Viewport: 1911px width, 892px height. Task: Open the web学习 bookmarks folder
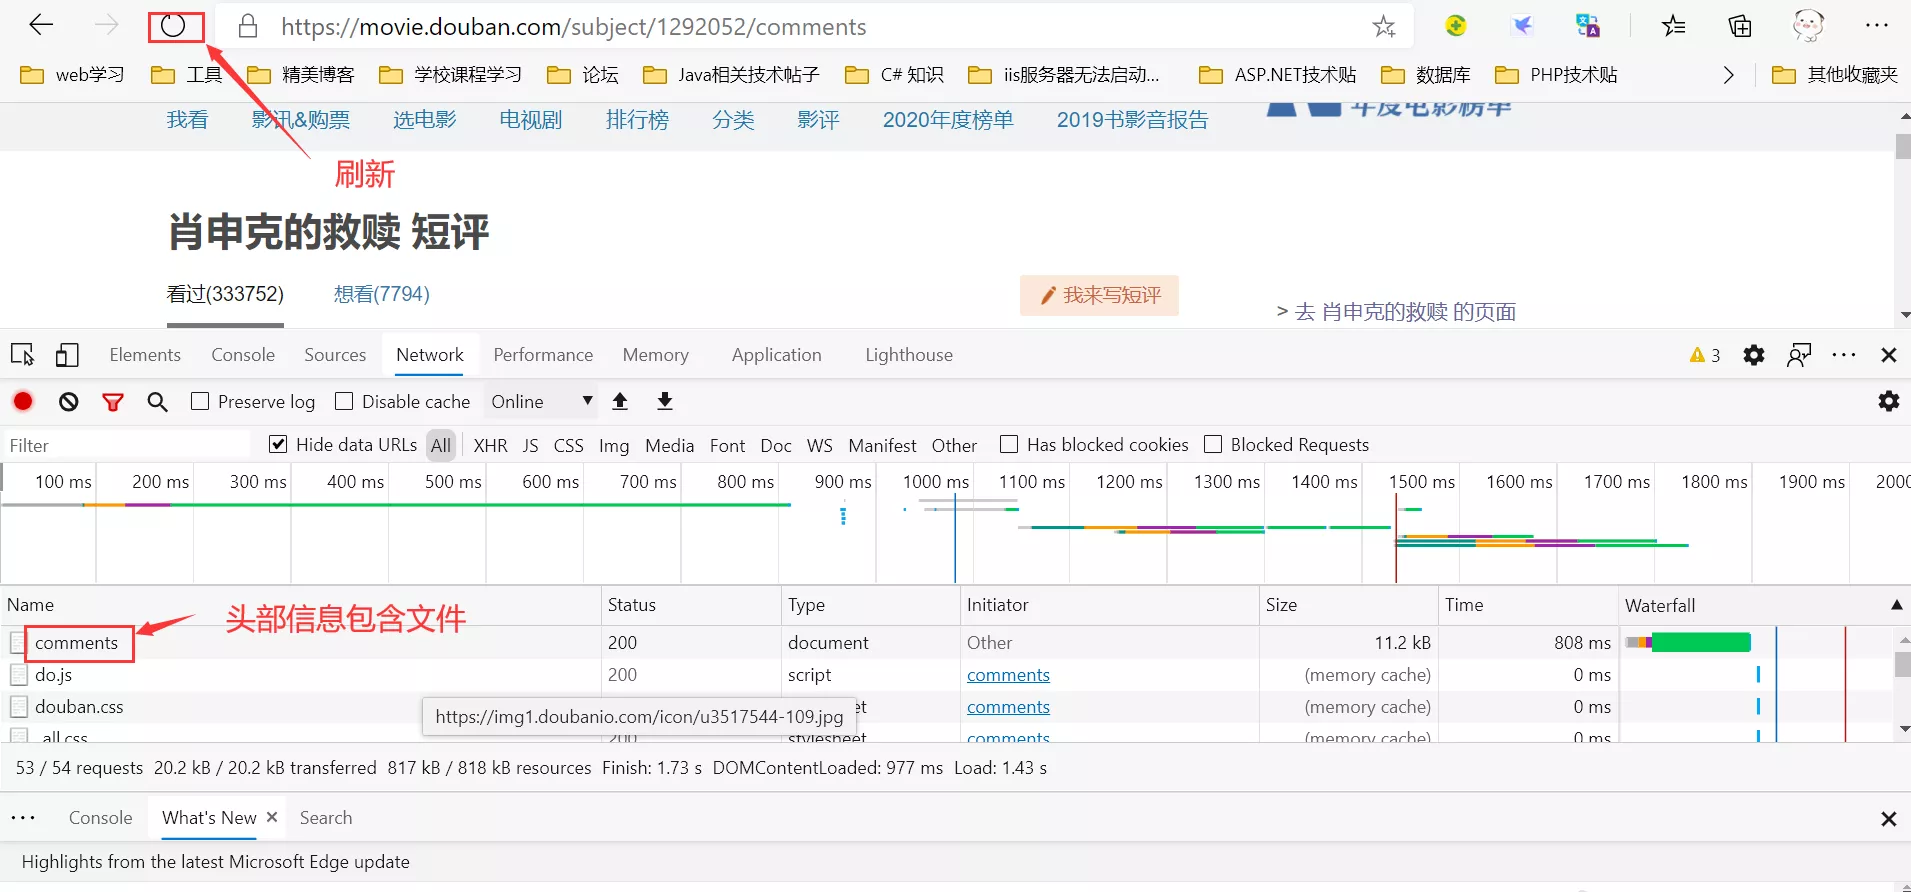[x=73, y=75]
